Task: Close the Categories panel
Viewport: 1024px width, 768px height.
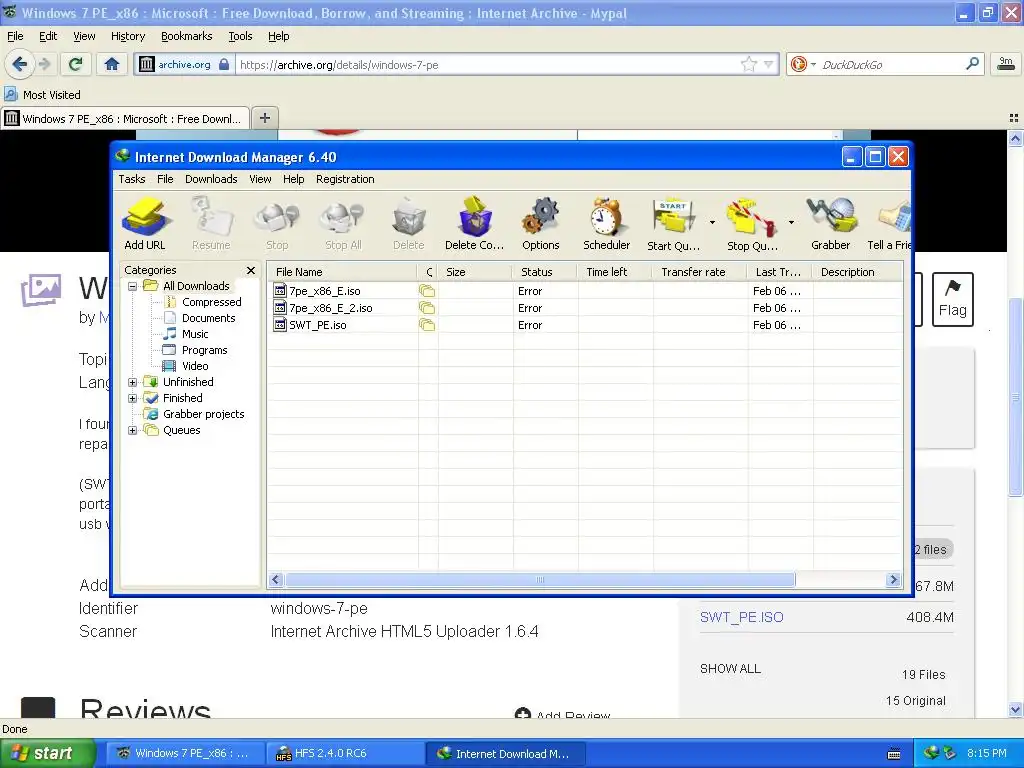Action: [251, 270]
